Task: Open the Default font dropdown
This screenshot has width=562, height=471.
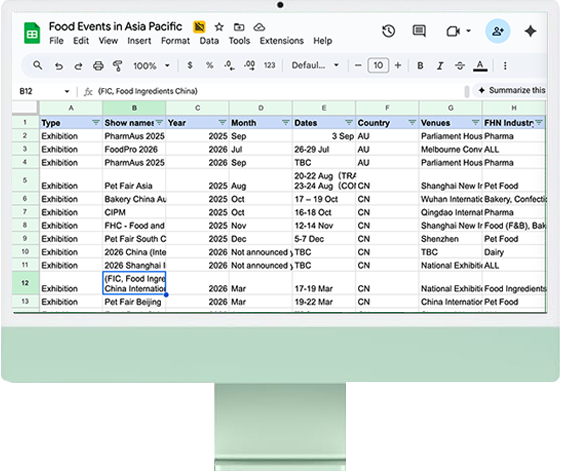Action: pos(315,66)
